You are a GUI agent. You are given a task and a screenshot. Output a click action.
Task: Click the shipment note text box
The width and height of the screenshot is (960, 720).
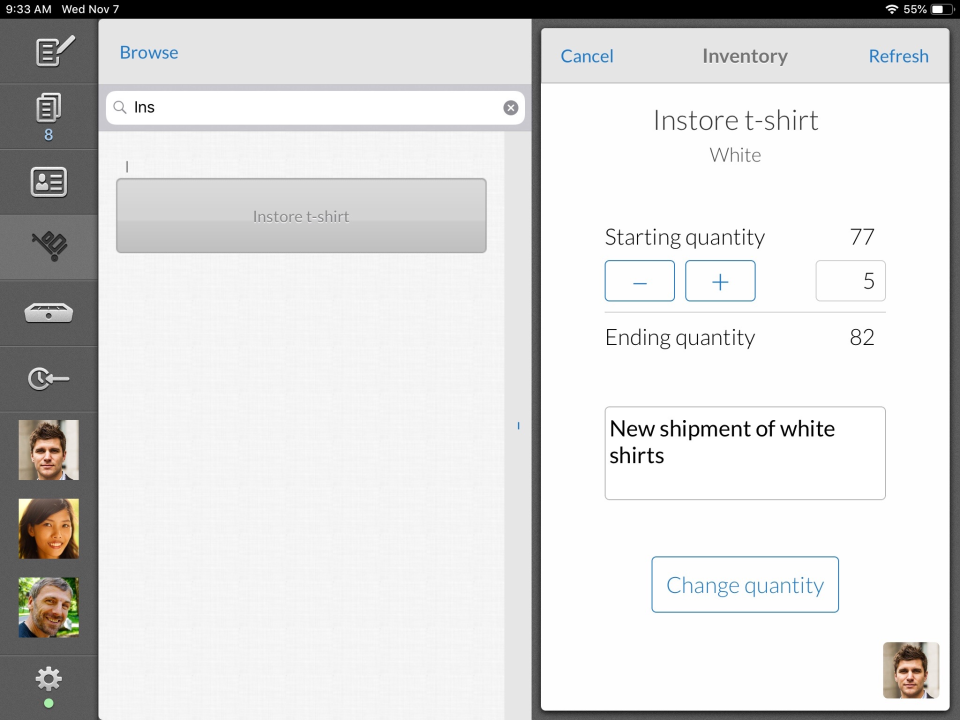(745, 453)
